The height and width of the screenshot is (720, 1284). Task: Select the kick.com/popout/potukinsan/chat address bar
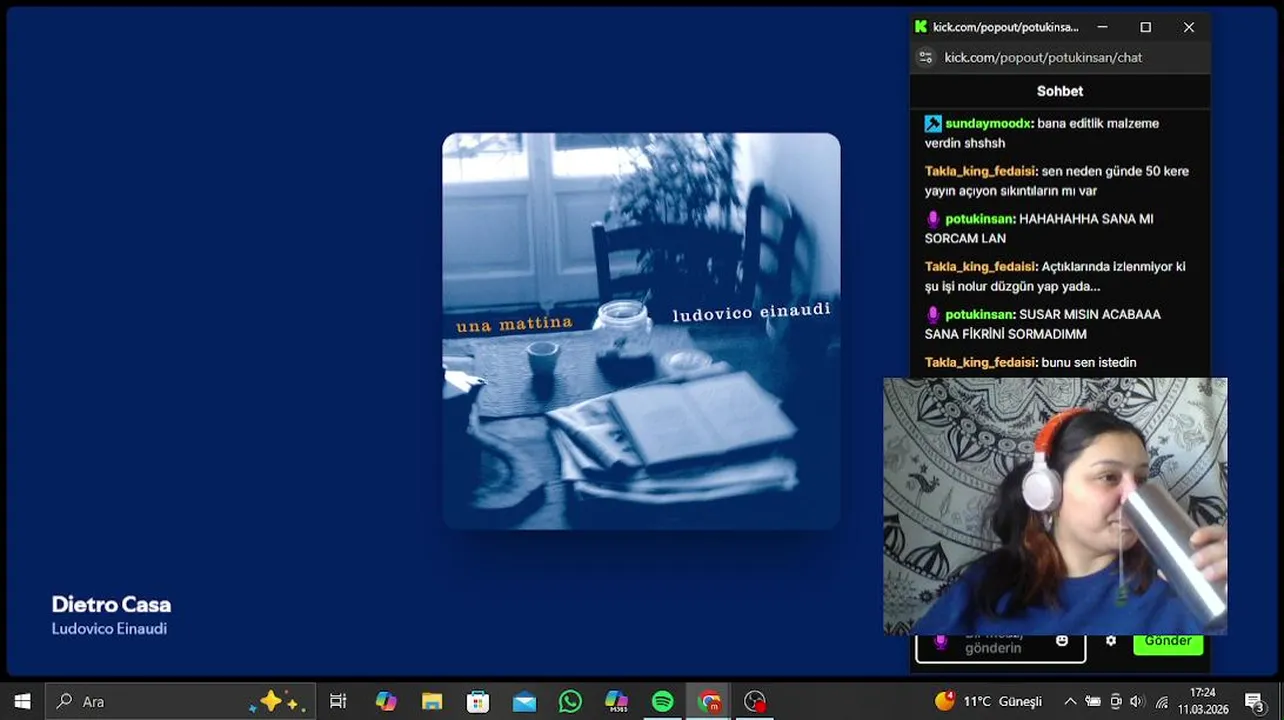click(1043, 57)
